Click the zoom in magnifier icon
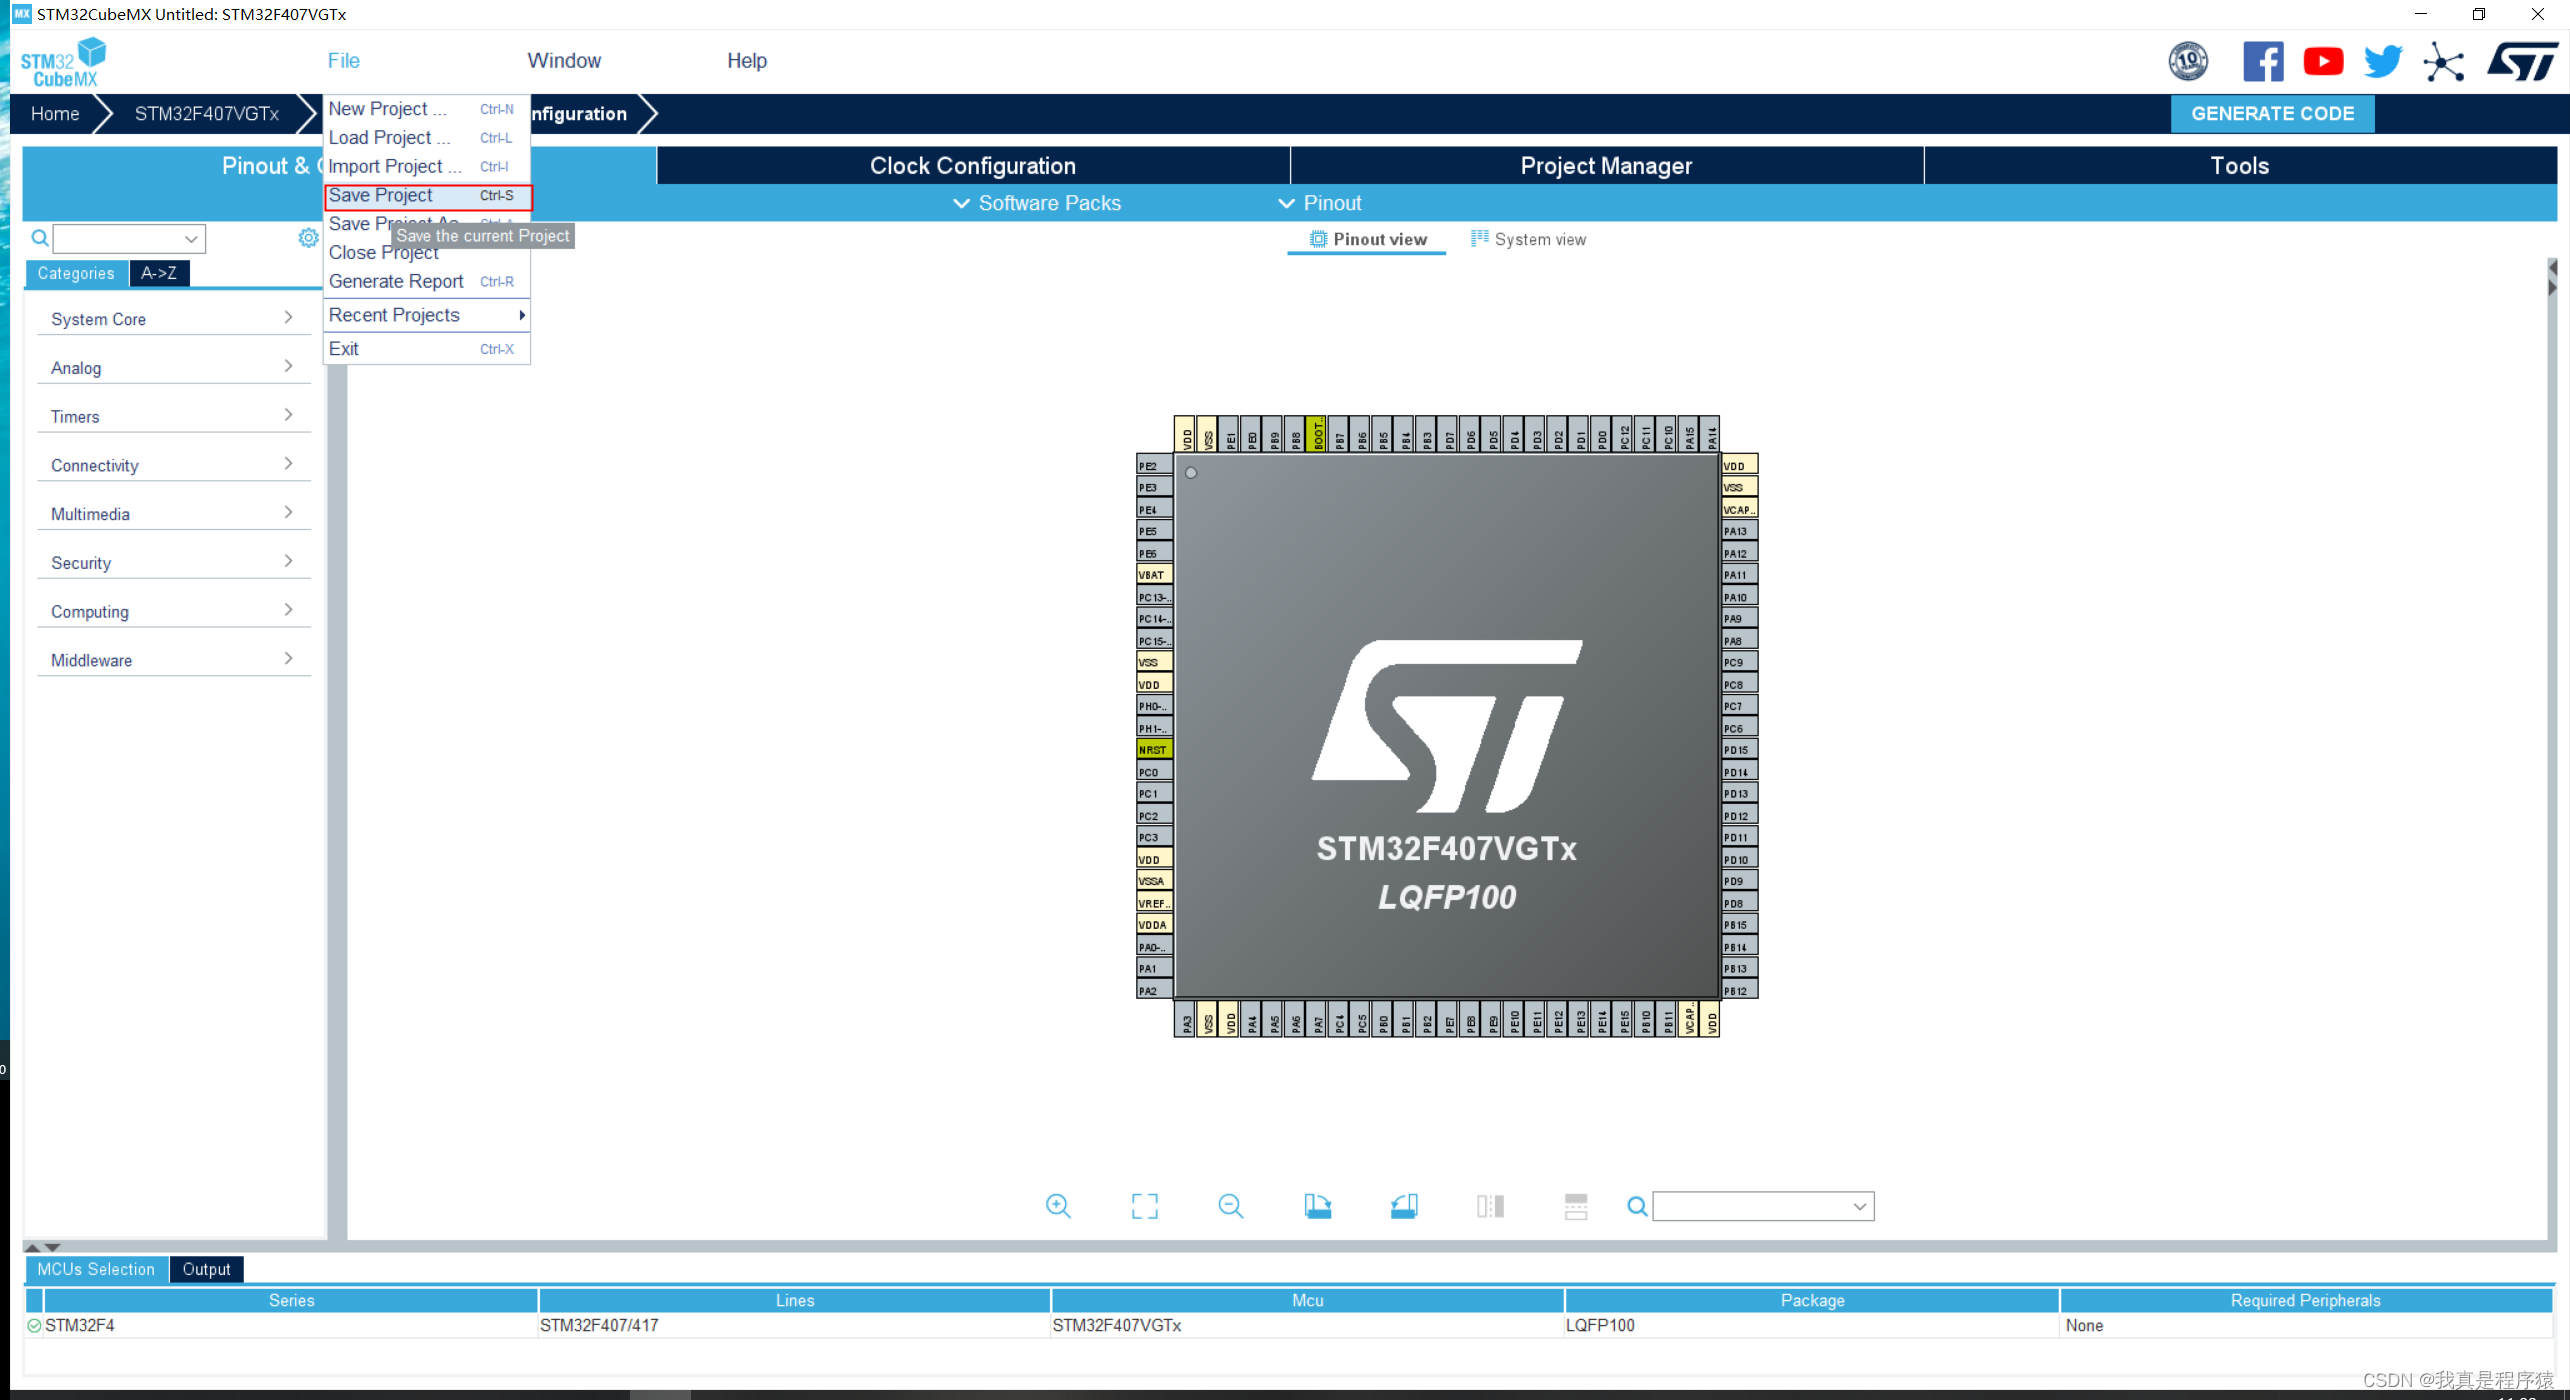2570x1400 pixels. coord(1058,1206)
